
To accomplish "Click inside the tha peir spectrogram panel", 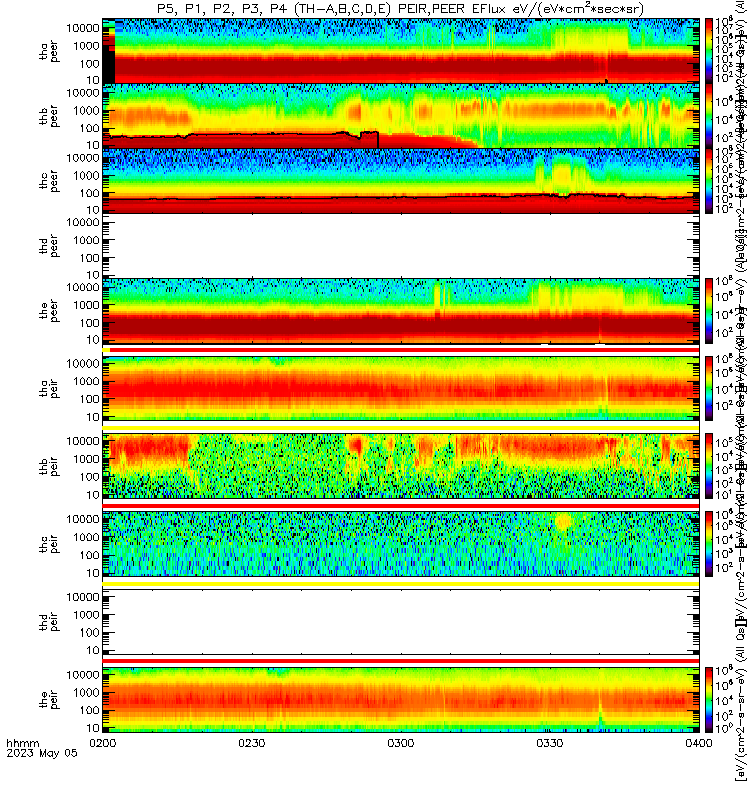I will [401, 388].
